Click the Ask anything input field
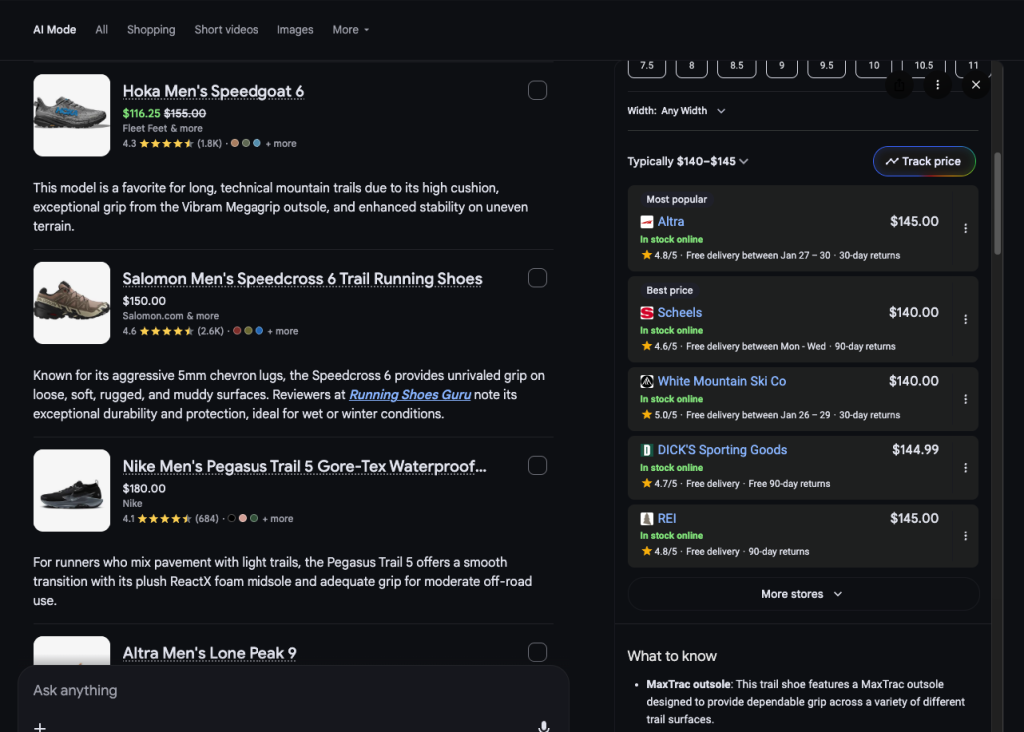 (293, 691)
